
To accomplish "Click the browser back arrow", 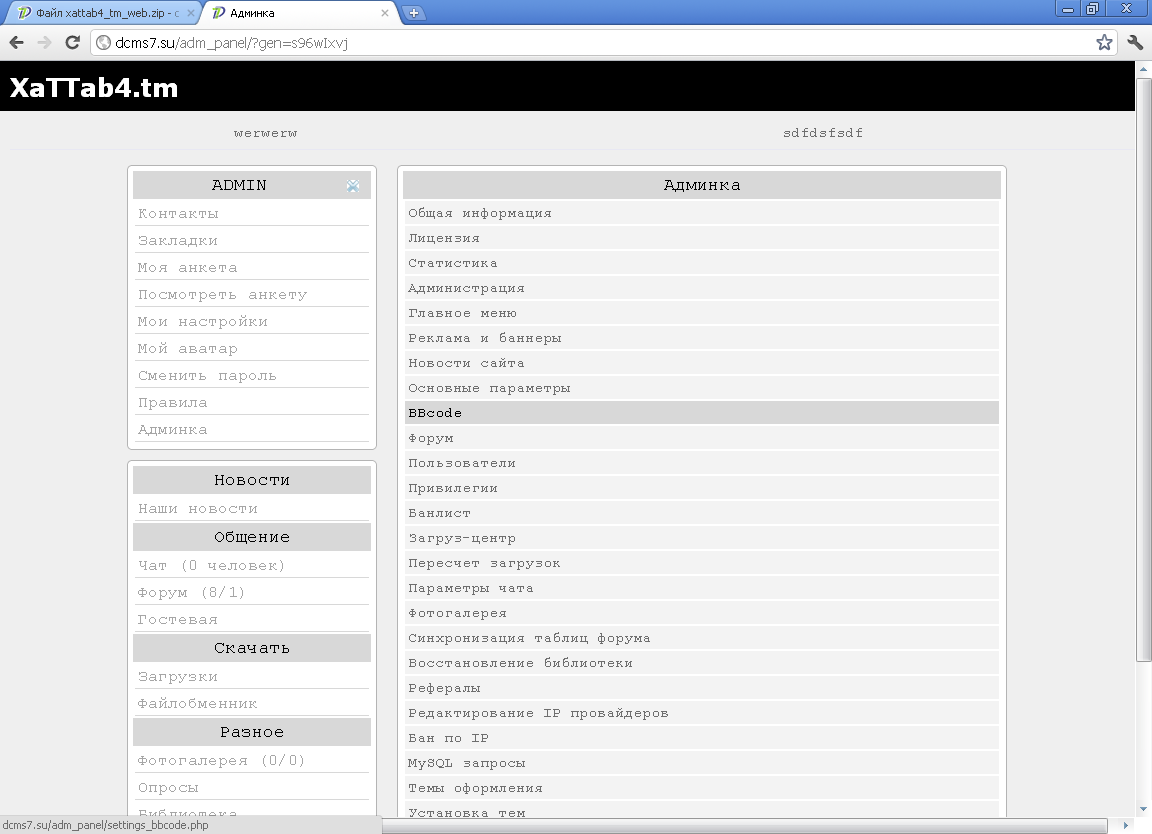I will 16,43.
